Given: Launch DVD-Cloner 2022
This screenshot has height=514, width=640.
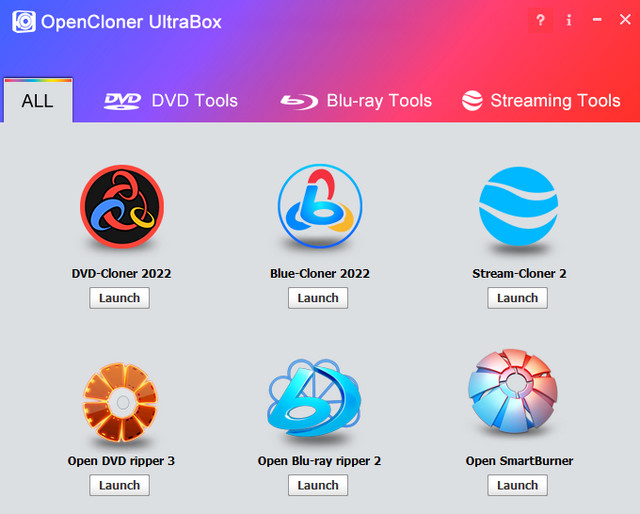Looking at the screenshot, I should [x=120, y=298].
